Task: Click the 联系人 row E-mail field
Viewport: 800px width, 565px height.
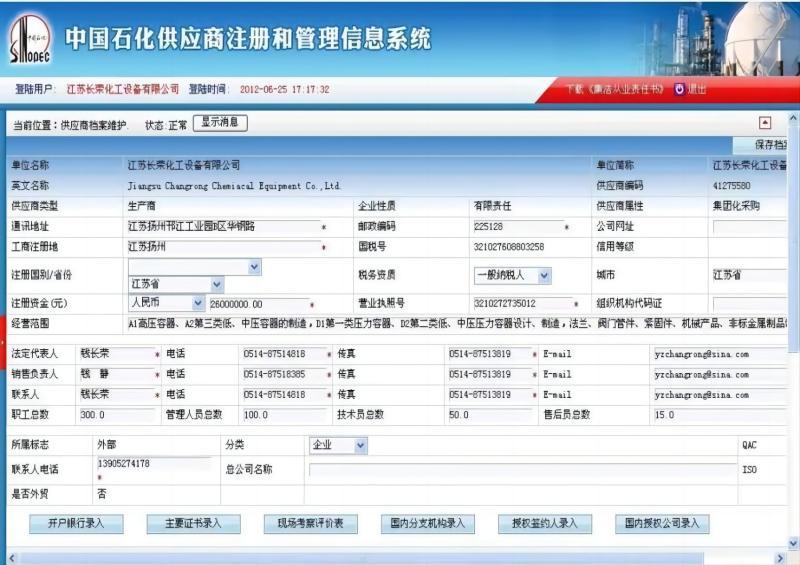Action: pyautogui.click(x=721, y=395)
